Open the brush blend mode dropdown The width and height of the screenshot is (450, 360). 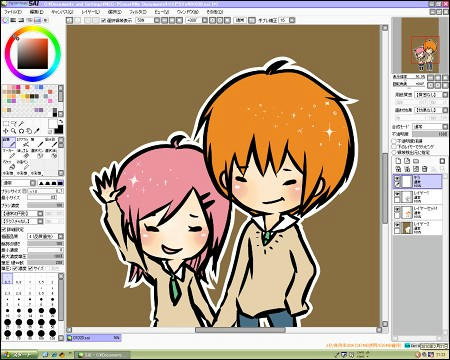[19, 183]
